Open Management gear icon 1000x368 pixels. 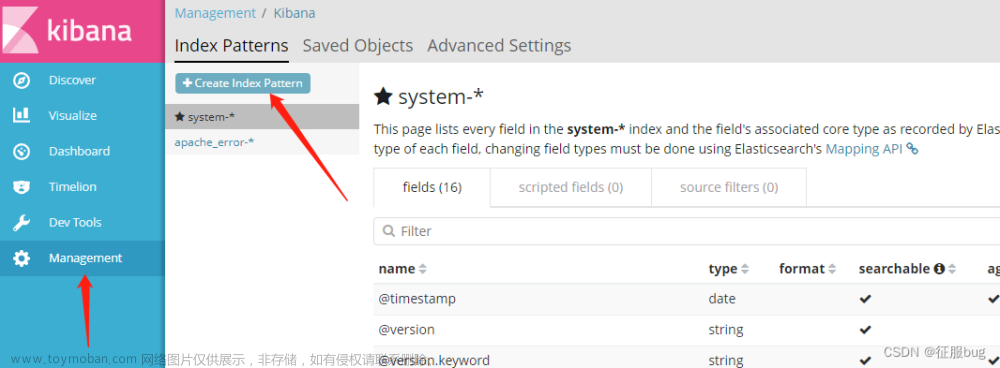pyautogui.click(x=22, y=258)
